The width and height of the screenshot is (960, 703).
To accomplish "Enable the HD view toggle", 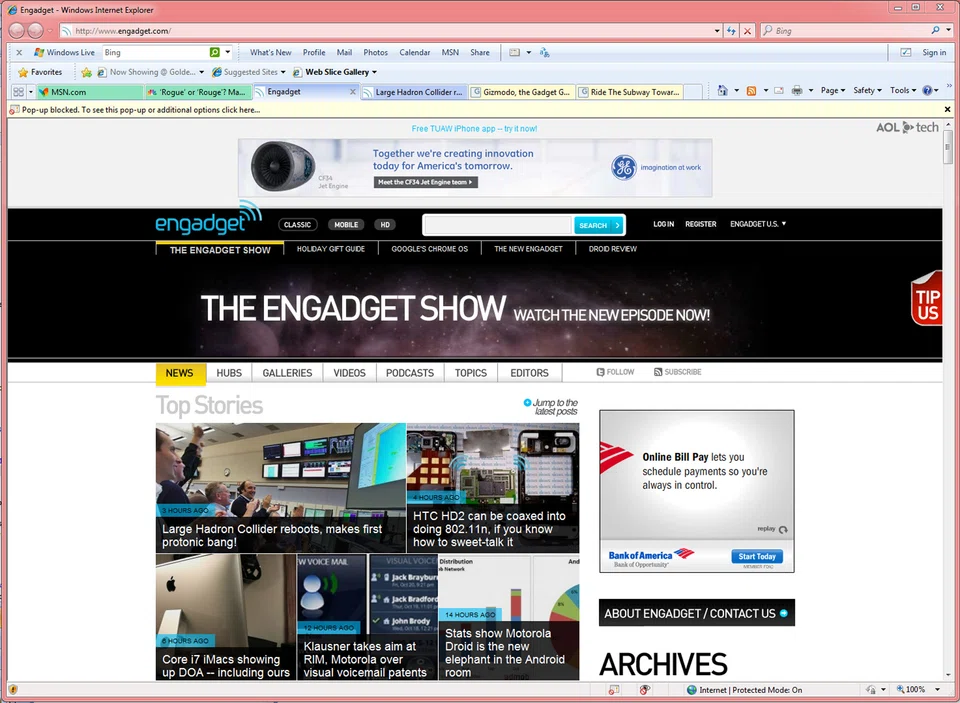I will click(x=385, y=225).
